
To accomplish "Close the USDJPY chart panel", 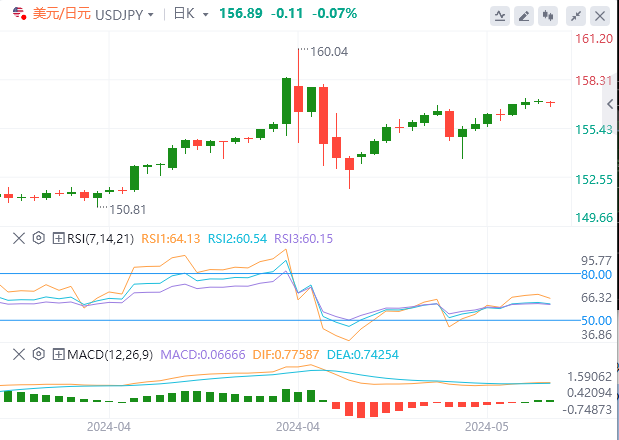I will pos(600,16).
